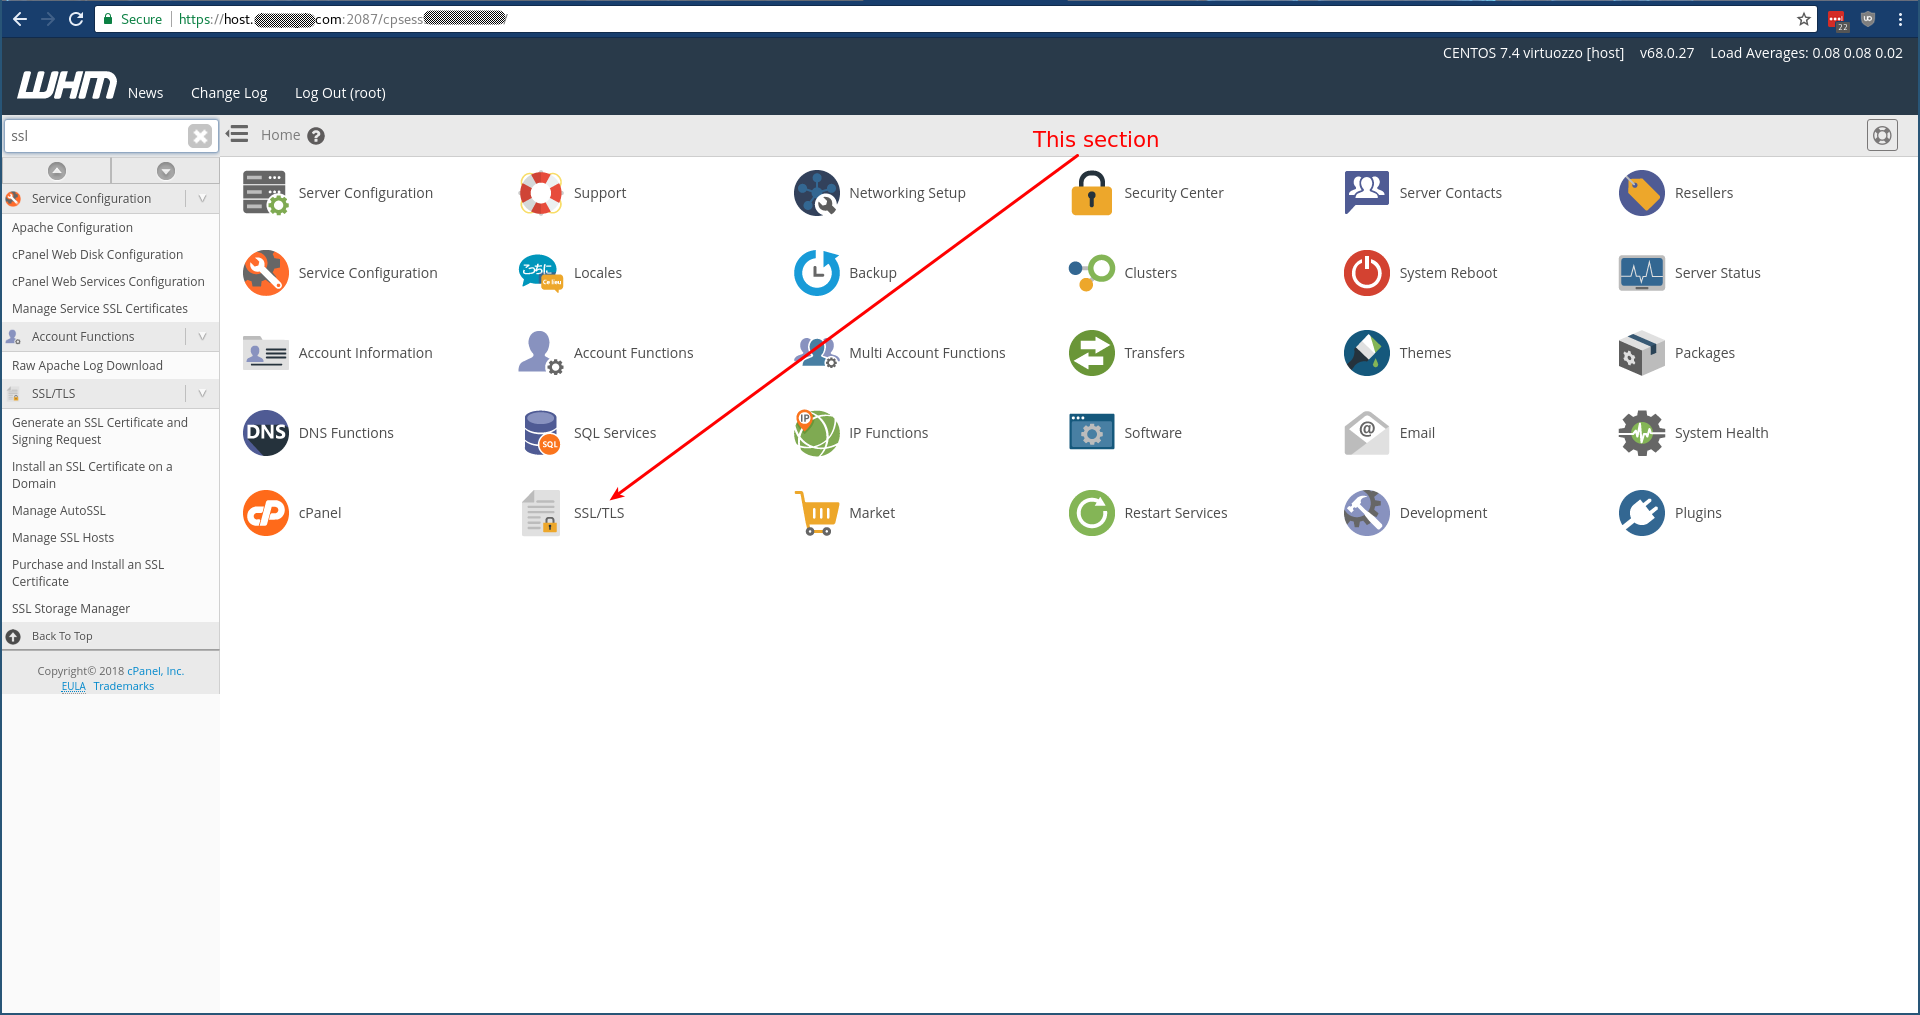
Task: Collapse all sidebar categories with up arrow
Action: click(x=57, y=171)
